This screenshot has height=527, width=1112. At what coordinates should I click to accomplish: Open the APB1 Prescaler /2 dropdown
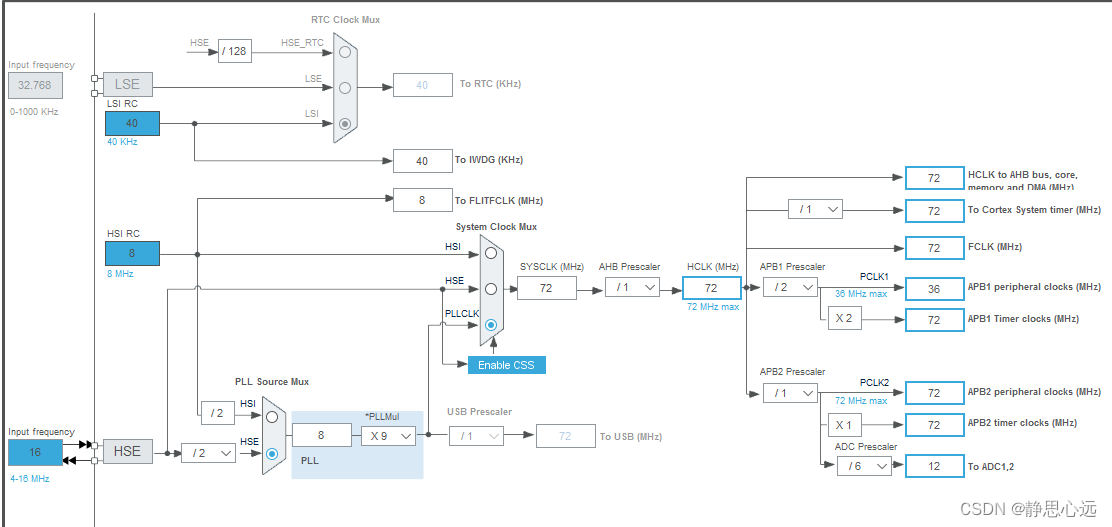click(790, 287)
